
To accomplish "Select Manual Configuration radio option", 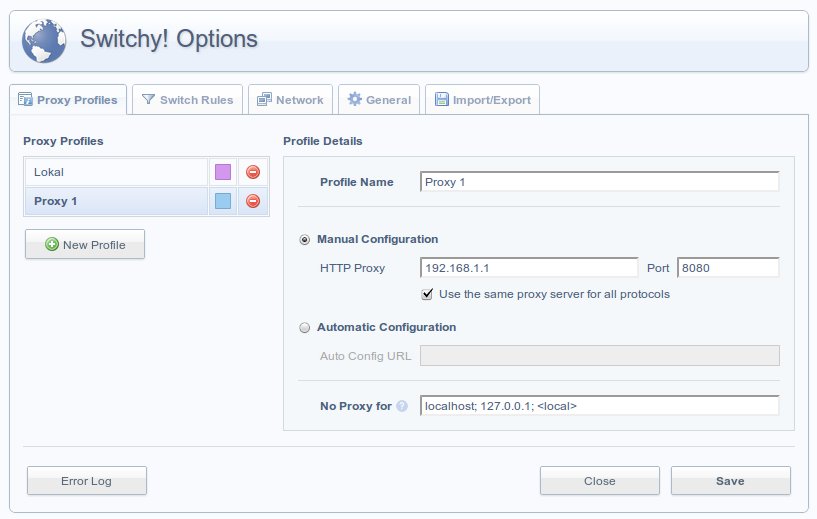I will [305, 240].
